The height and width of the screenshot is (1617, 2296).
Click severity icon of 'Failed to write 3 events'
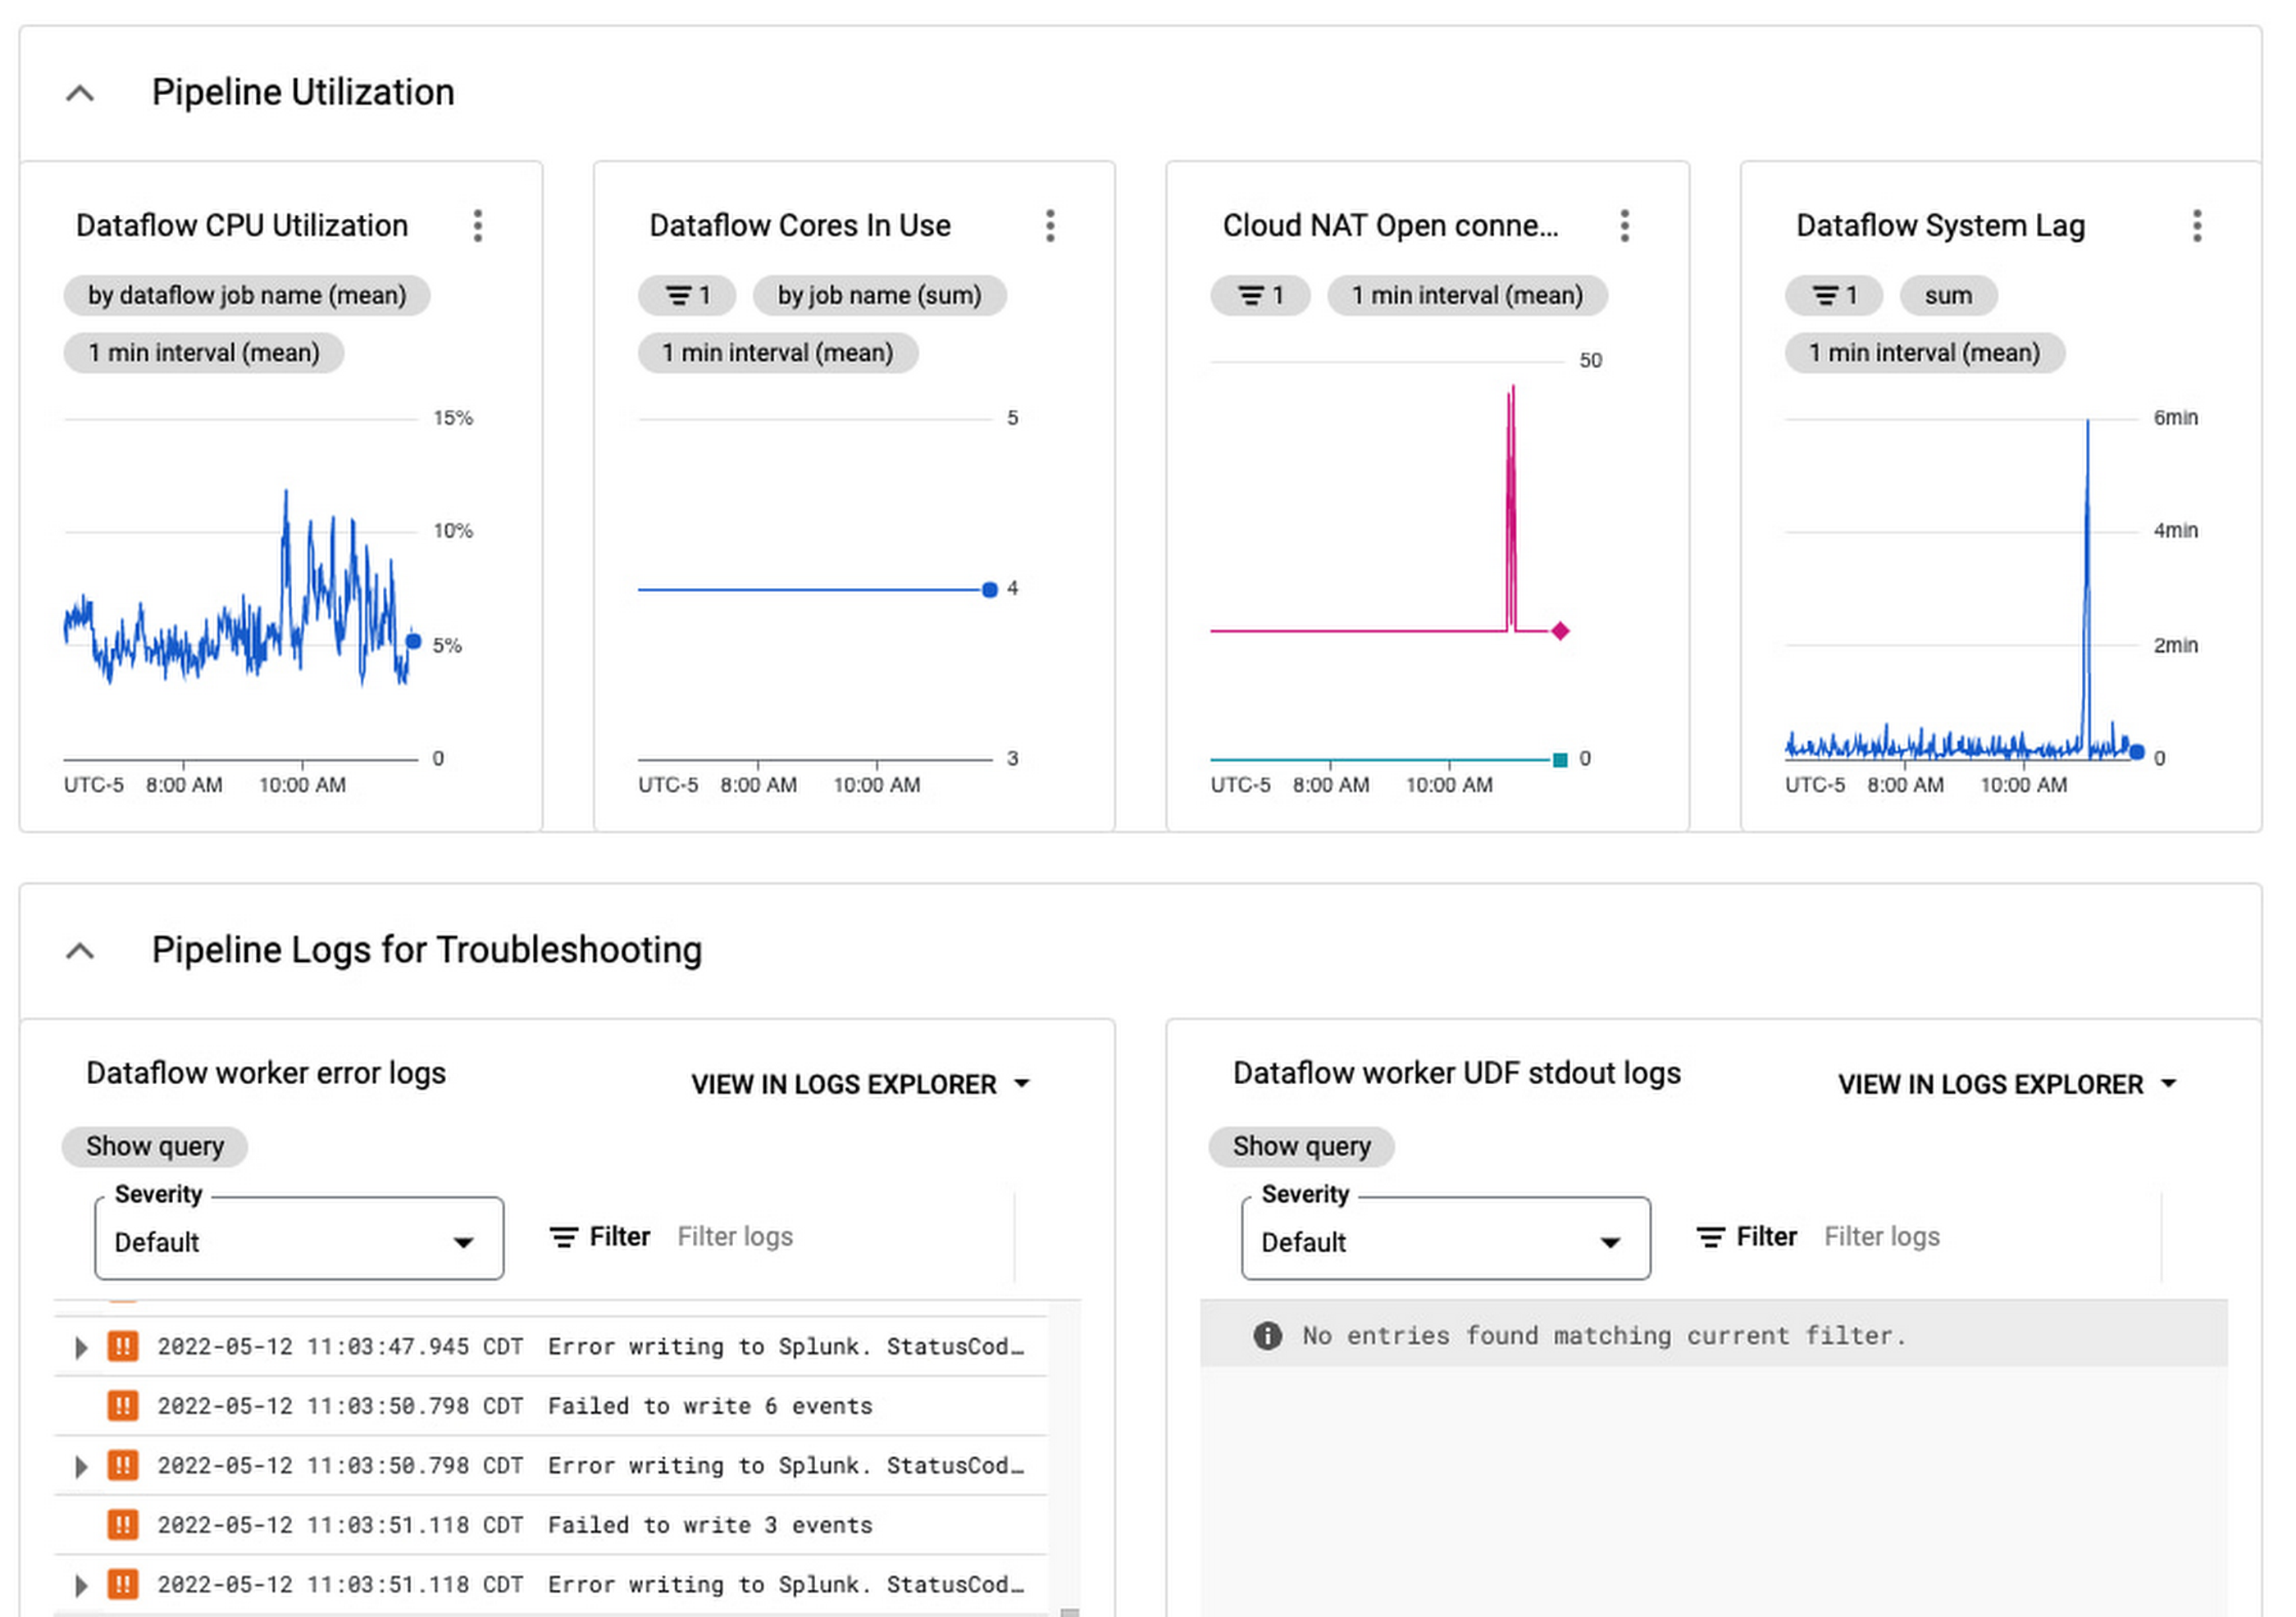tap(123, 1526)
